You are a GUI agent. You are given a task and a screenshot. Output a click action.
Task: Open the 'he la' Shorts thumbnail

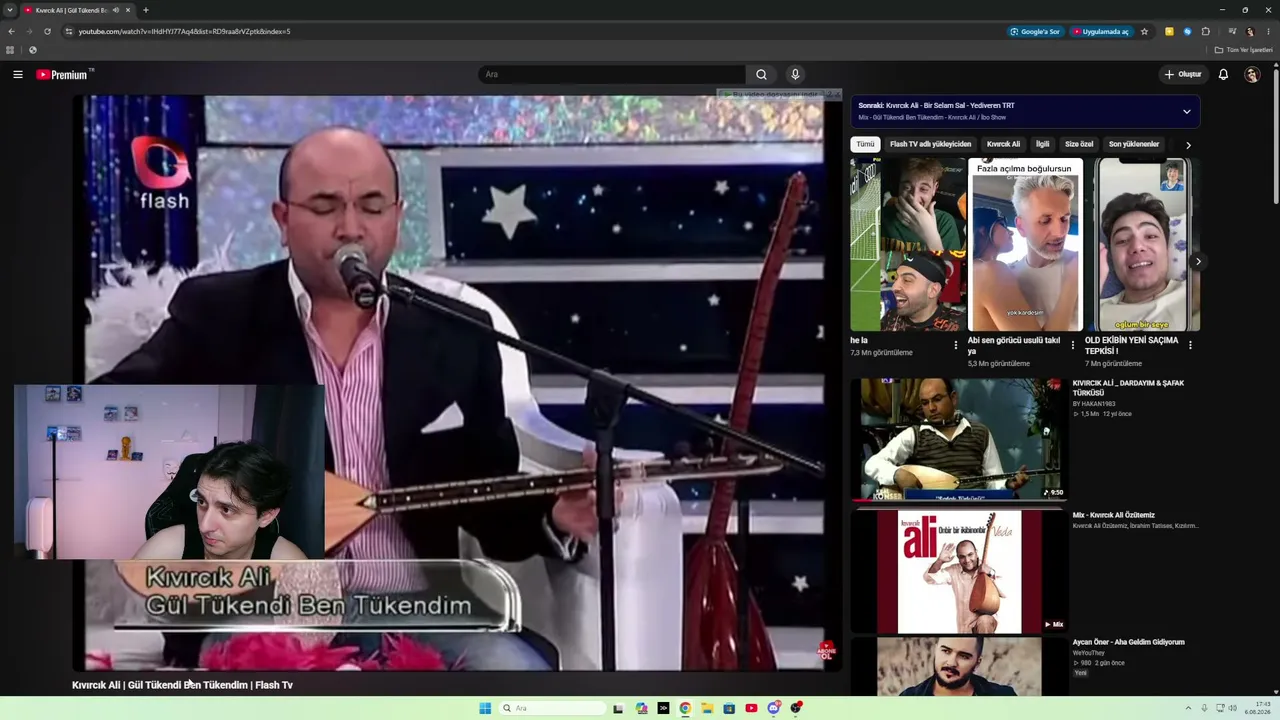(x=908, y=244)
